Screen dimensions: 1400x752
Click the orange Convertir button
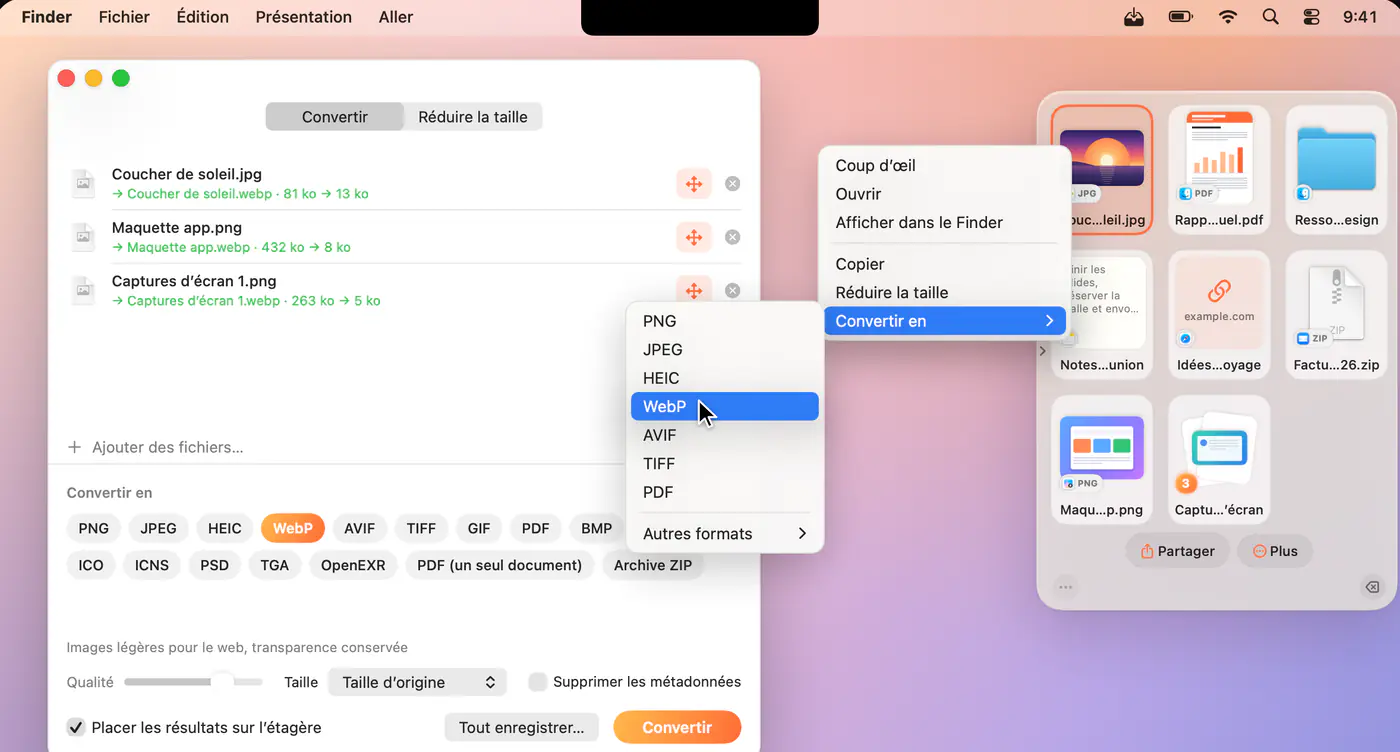[x=677, y=727]
